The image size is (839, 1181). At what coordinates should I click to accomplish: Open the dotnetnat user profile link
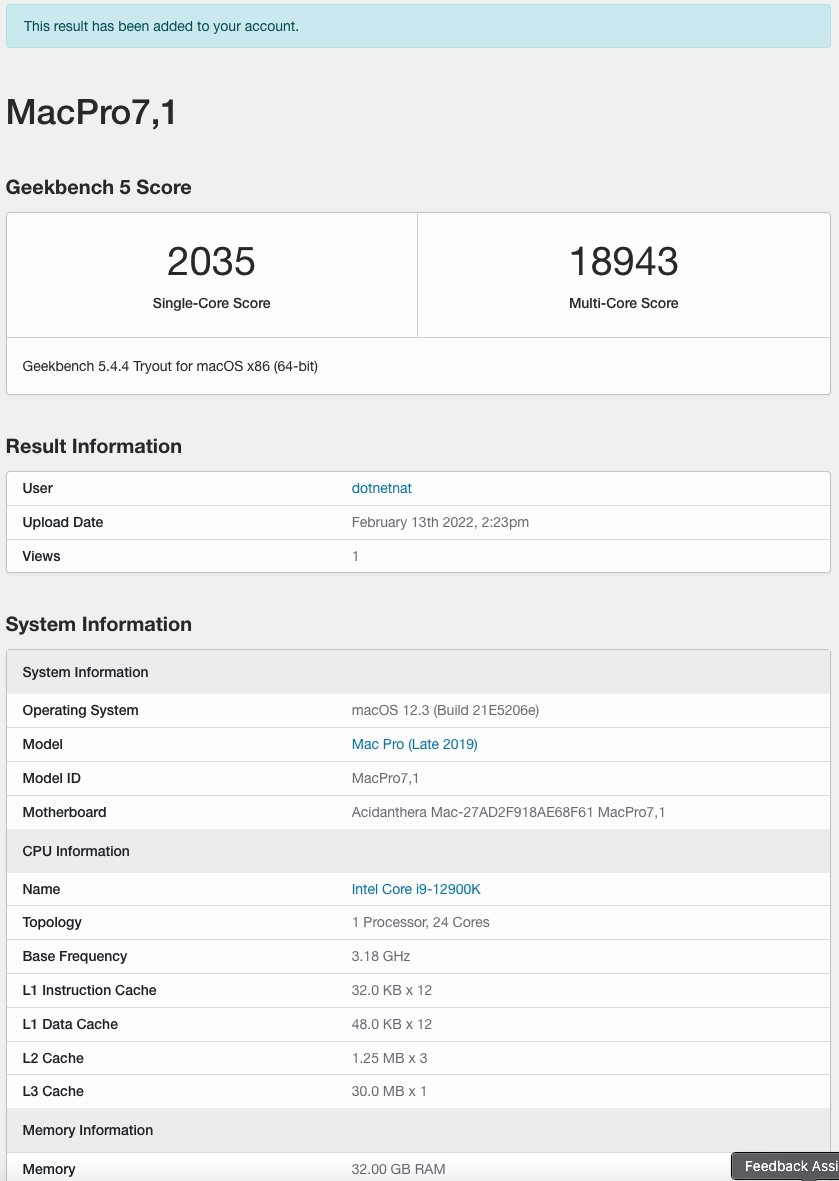click(381, 488)
